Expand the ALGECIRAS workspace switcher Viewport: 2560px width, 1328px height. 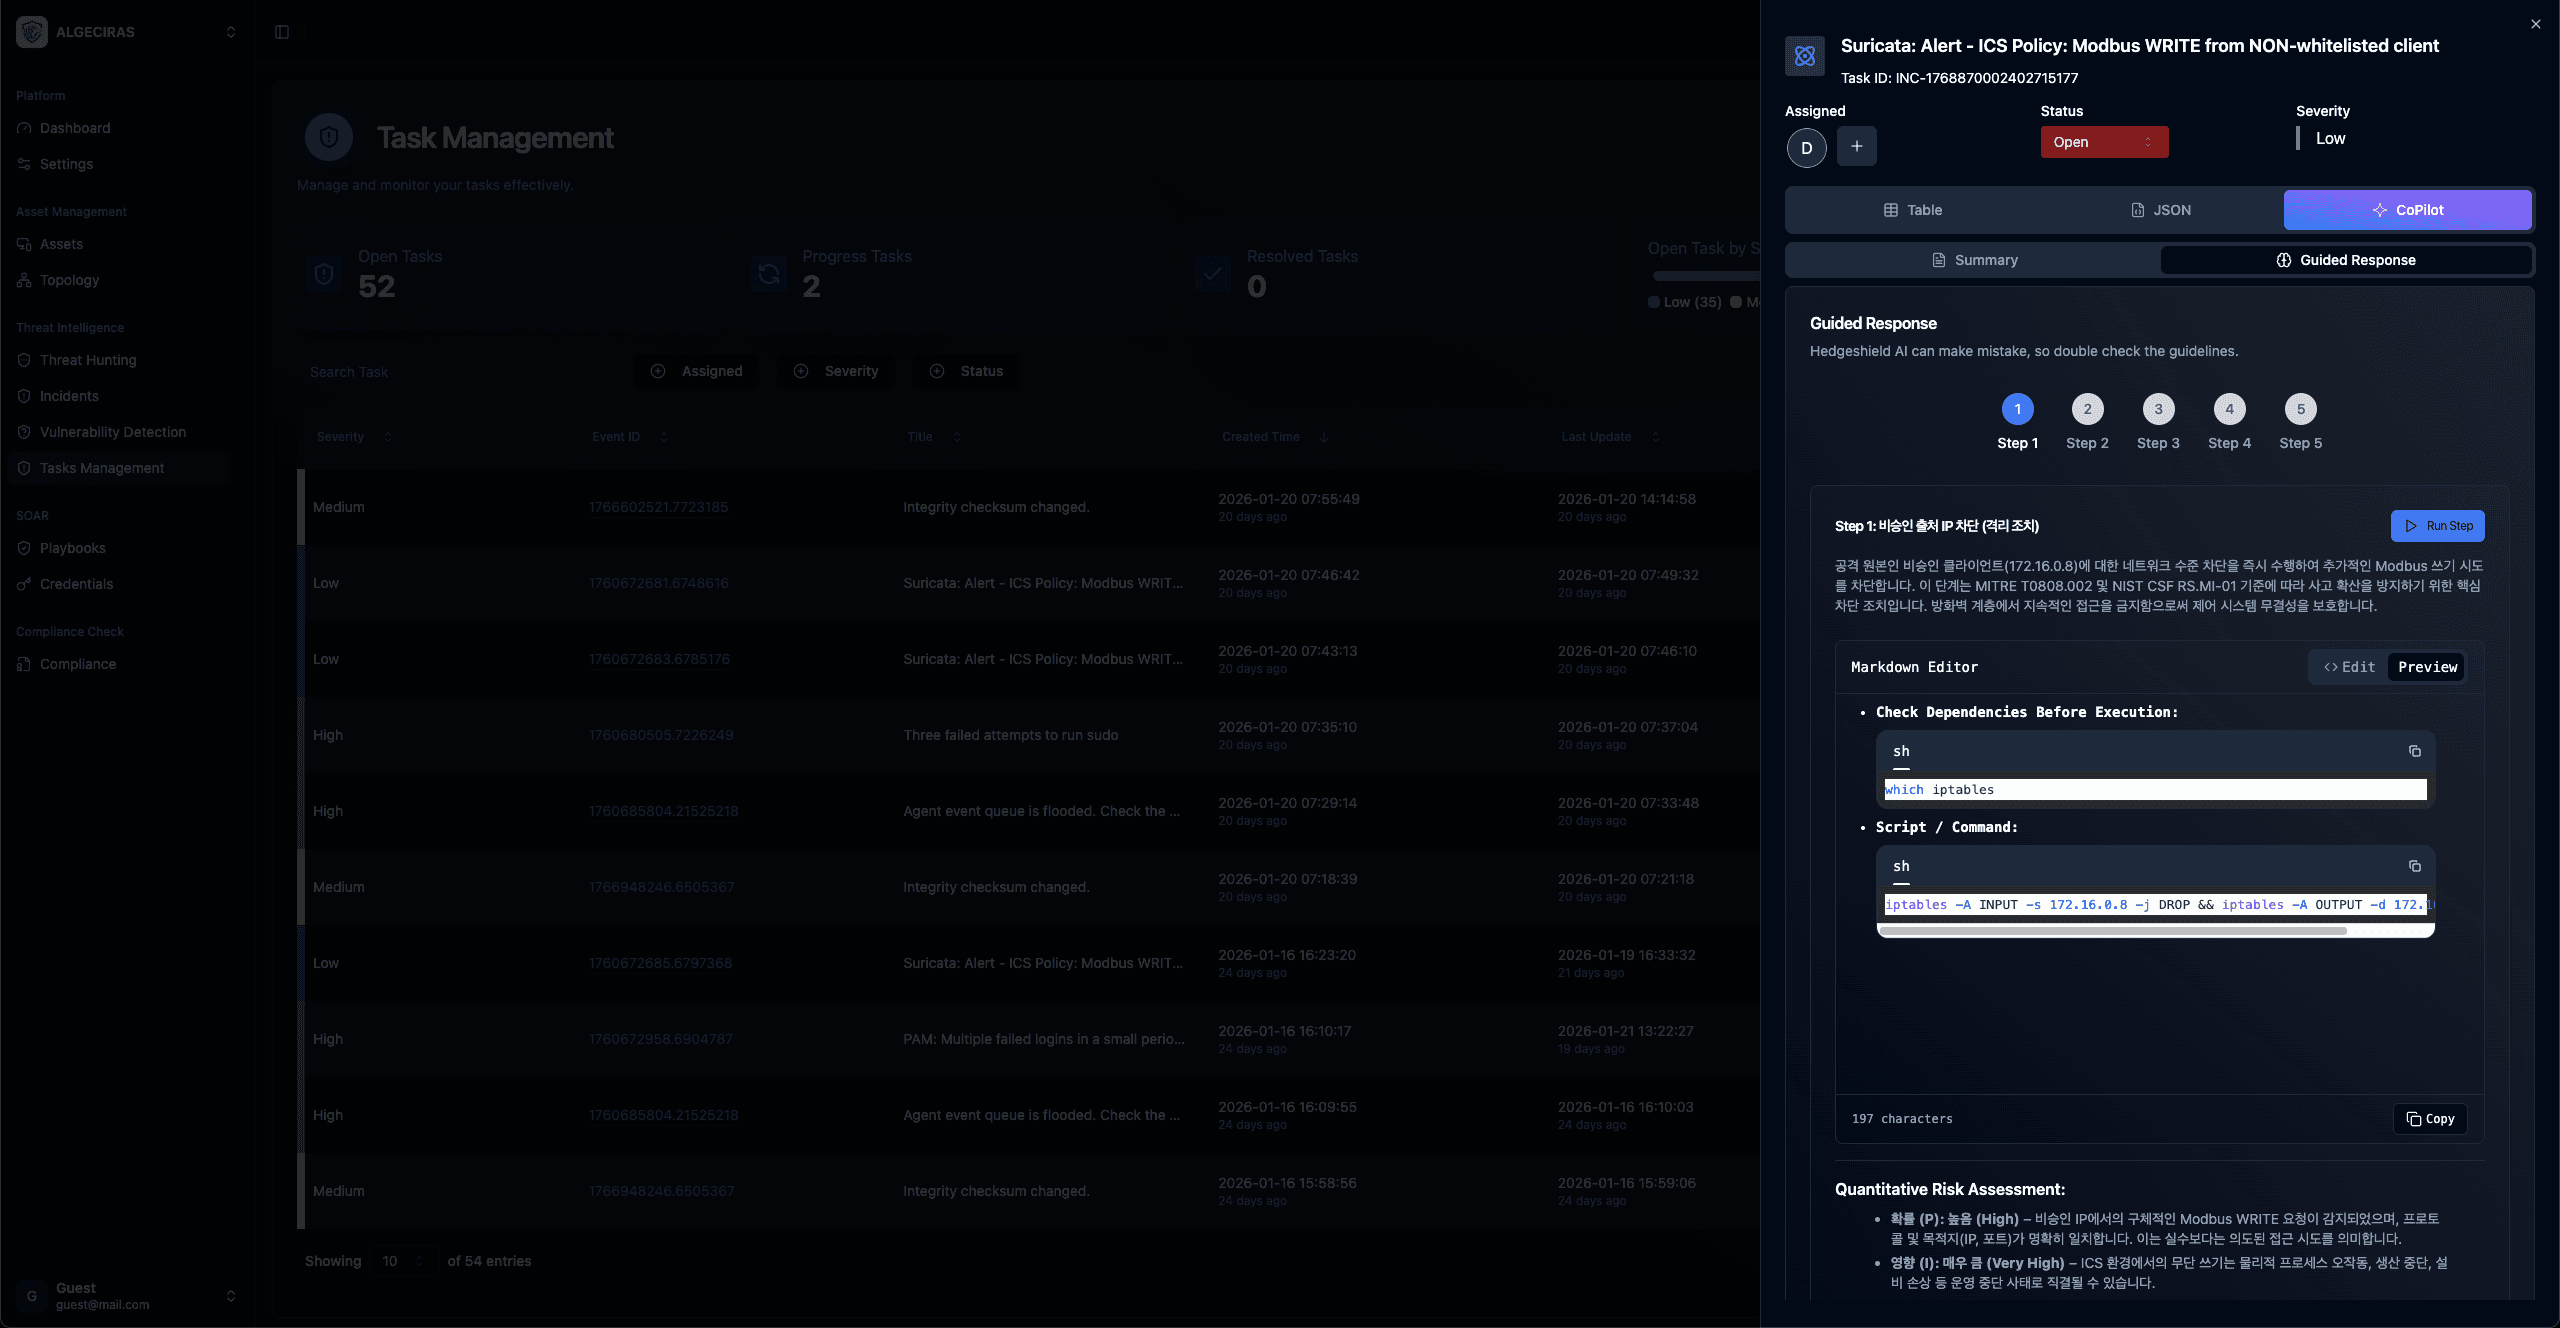[230, 32]
